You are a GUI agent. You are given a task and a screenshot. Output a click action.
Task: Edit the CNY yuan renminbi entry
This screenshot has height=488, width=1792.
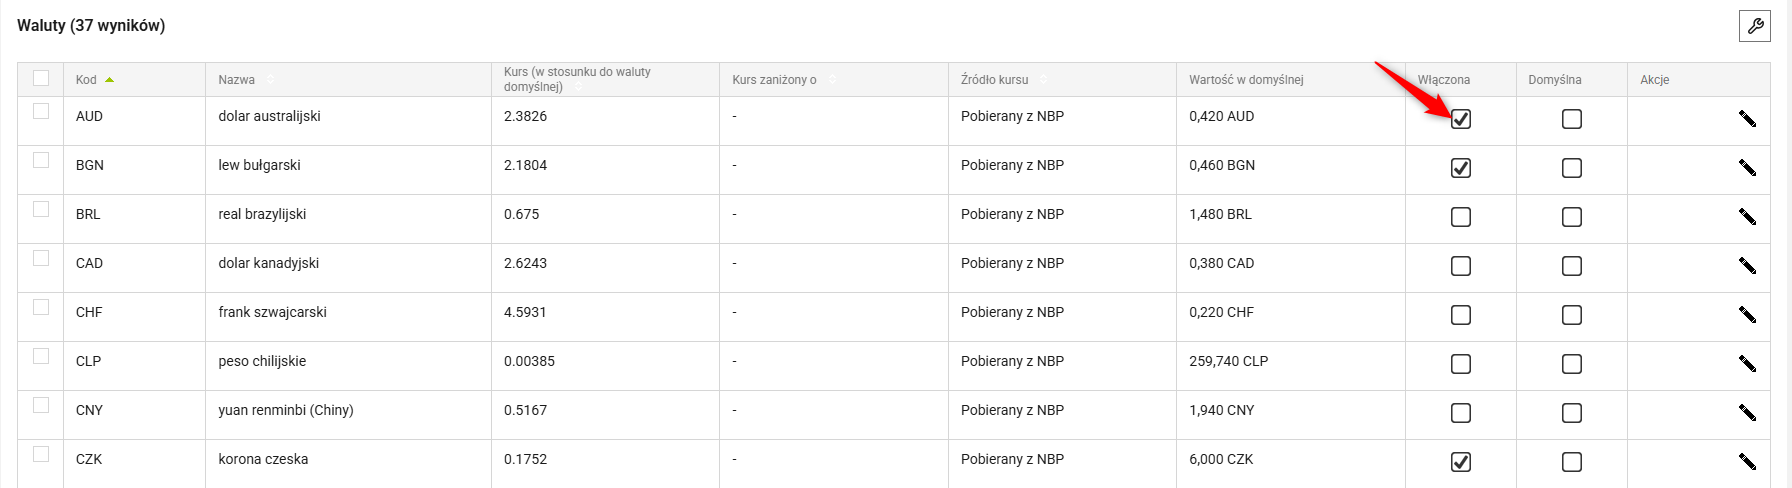click(1747, 413)
